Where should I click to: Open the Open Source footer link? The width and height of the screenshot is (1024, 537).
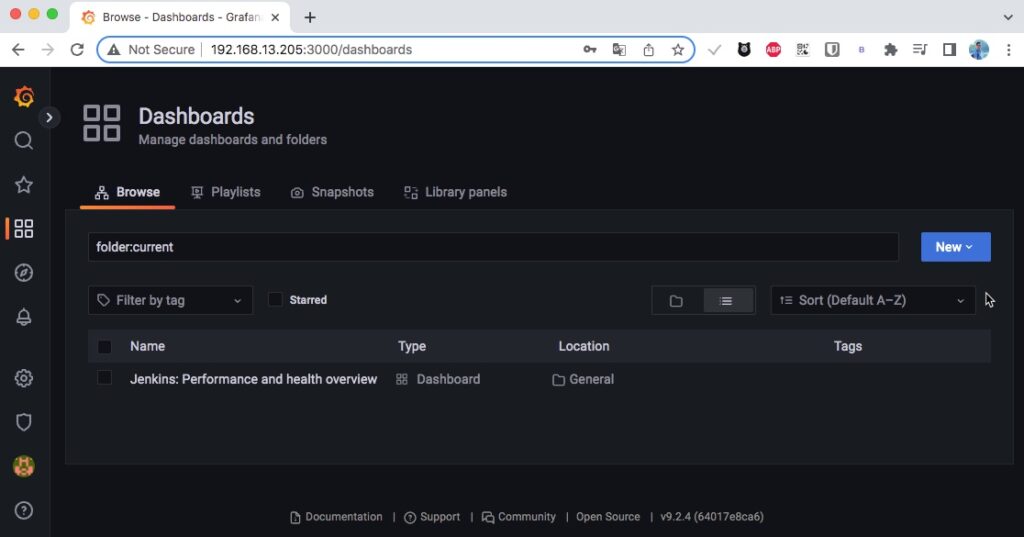[x=608, y=517]
